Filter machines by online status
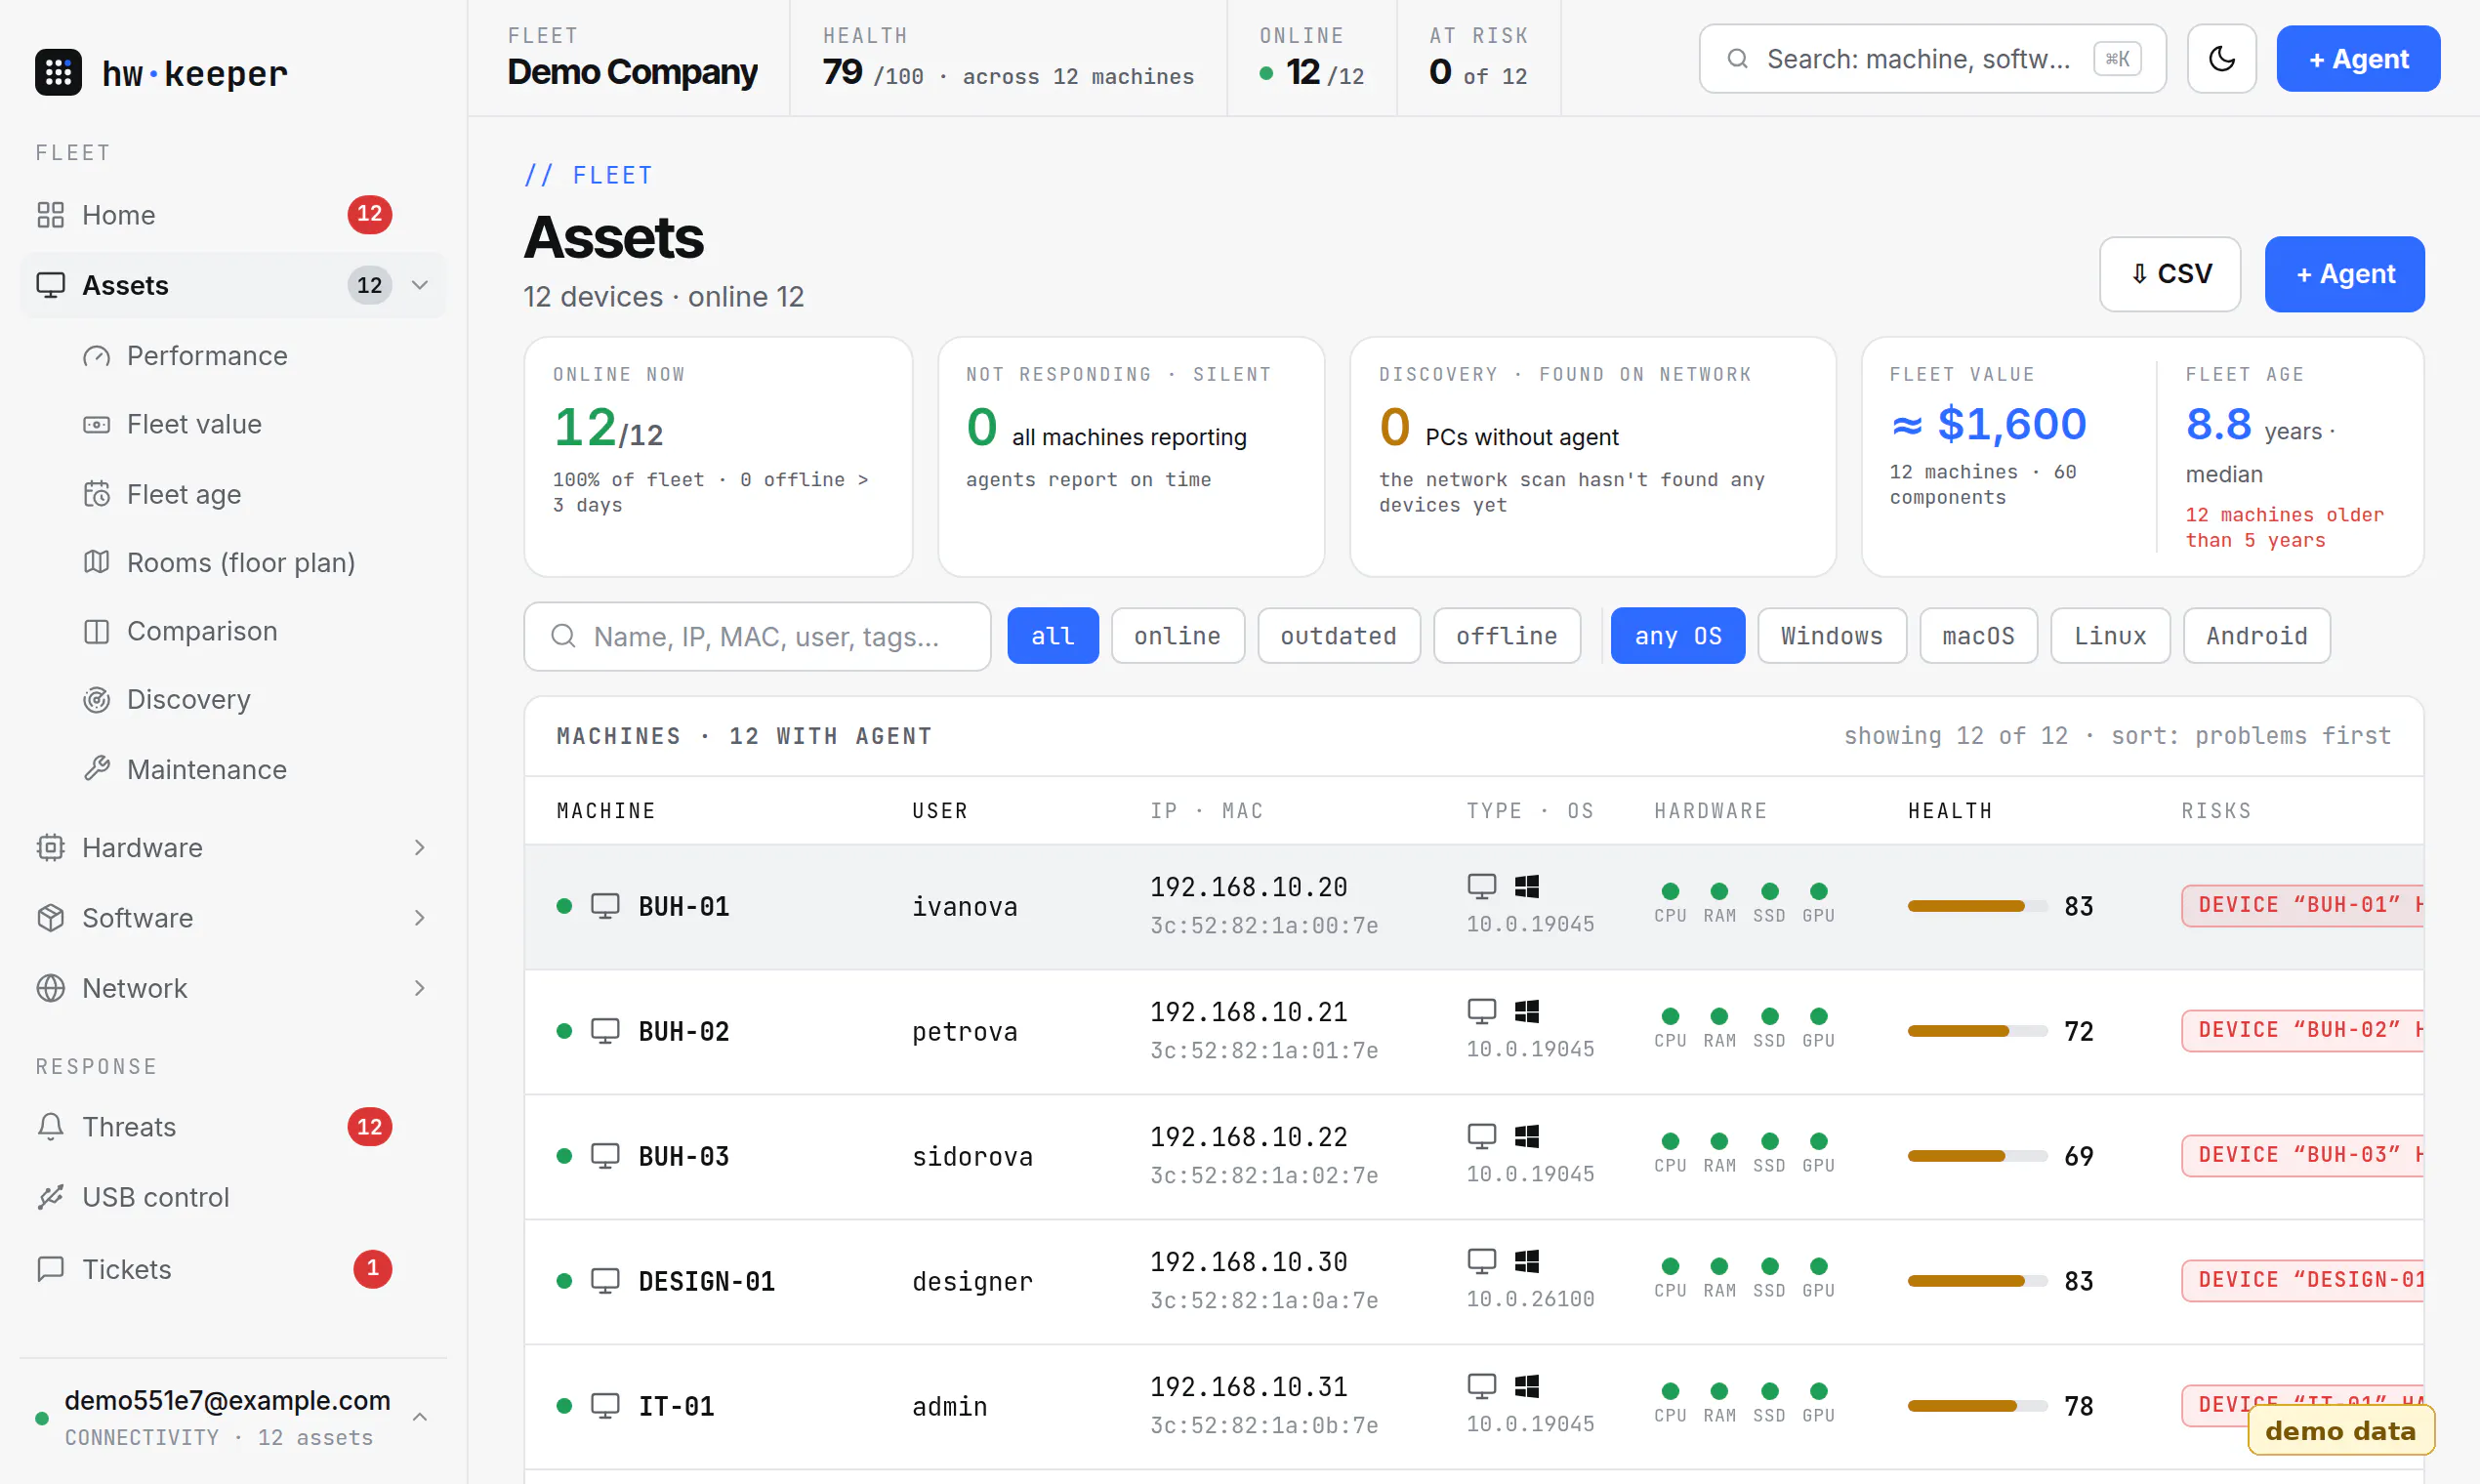This screenshot has width=2480, height=1484. [1177, 636]
